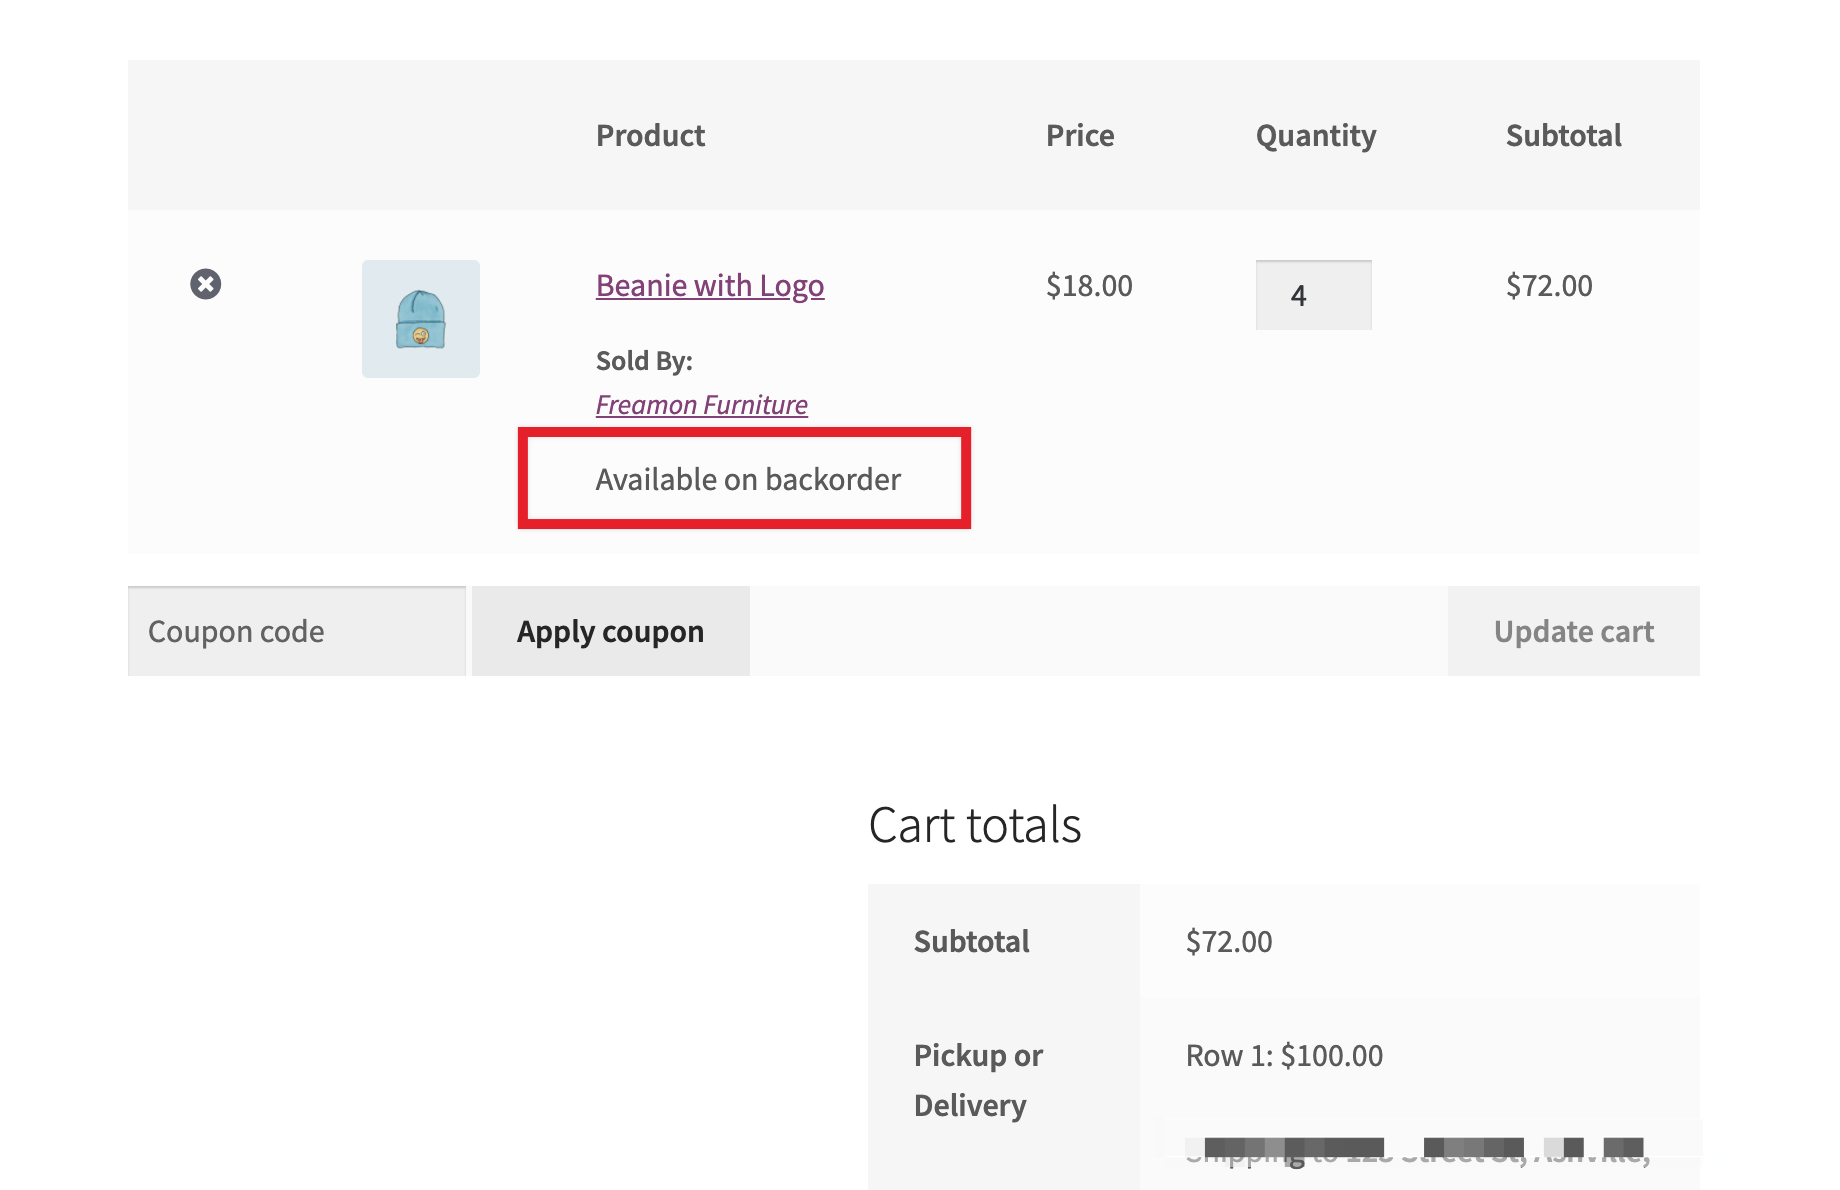Click the Cart totals heading
Screen dimensions: 1840x1190
[x=975, y=823]
